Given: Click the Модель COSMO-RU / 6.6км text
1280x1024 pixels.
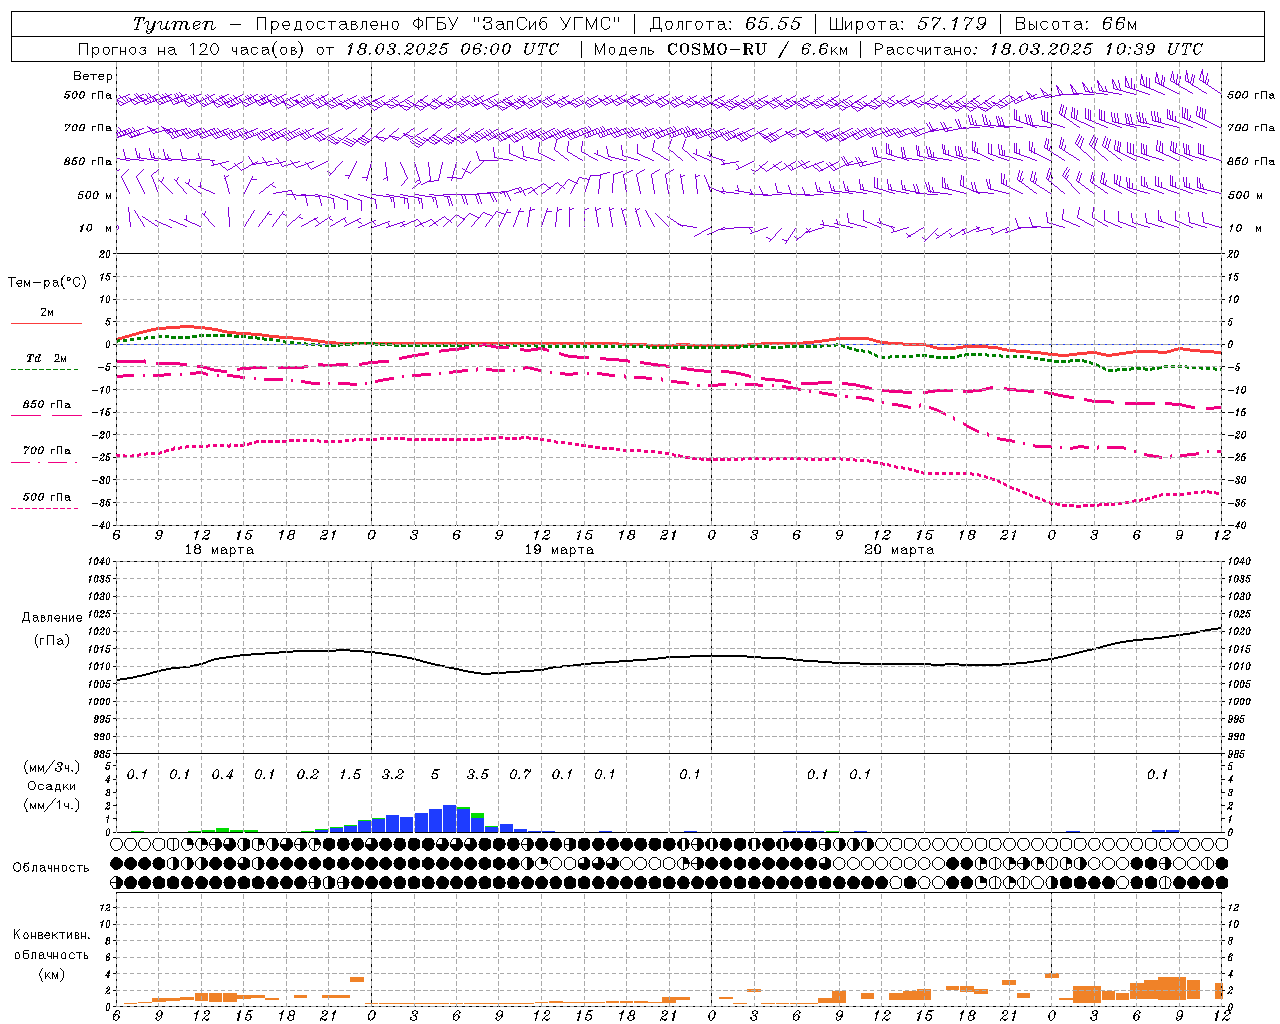Looking at the screenshot, I should (720, 49).
